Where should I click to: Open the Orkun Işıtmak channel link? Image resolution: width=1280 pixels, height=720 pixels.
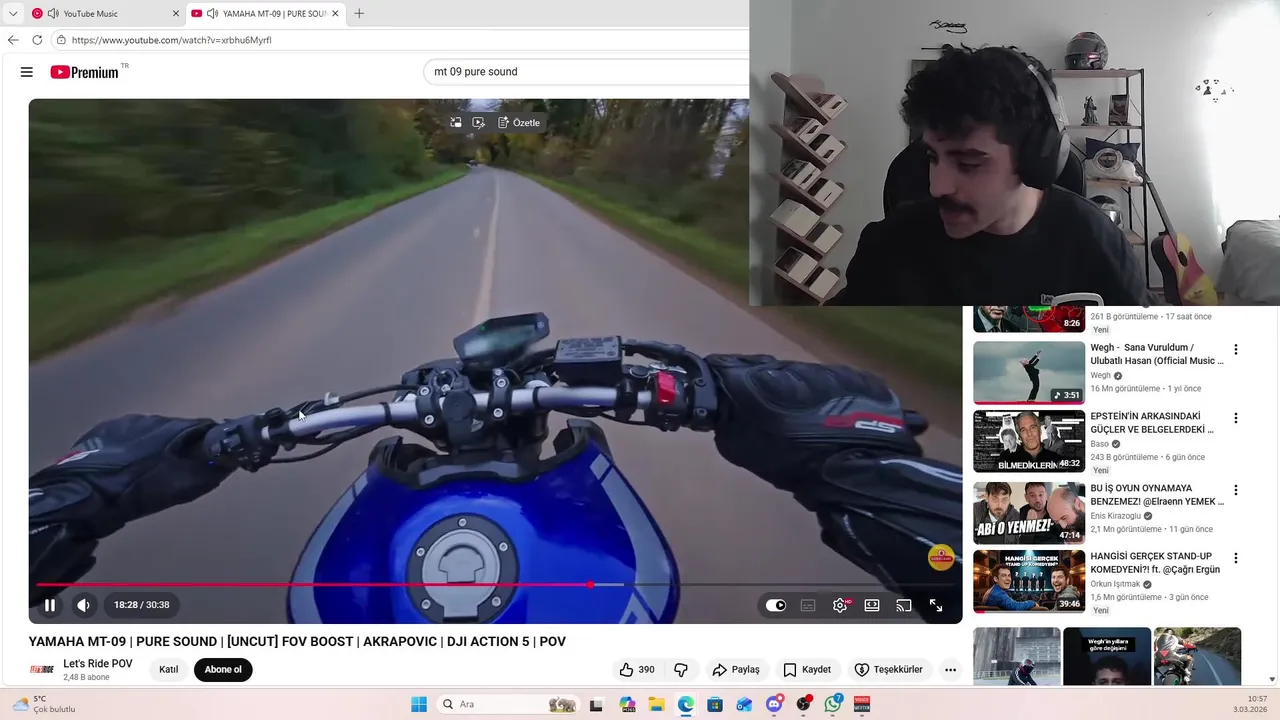click(x=1116, y=584)
